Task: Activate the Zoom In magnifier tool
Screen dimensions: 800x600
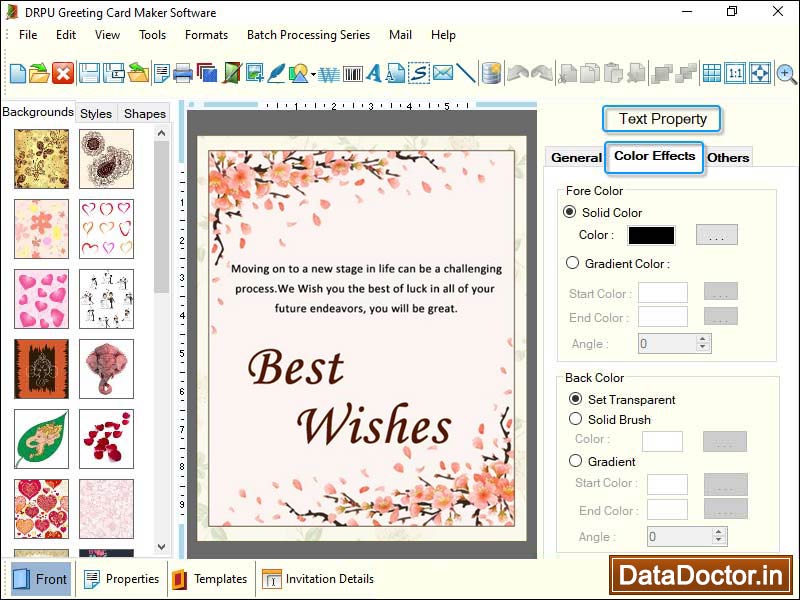Action: coord(783,73)
